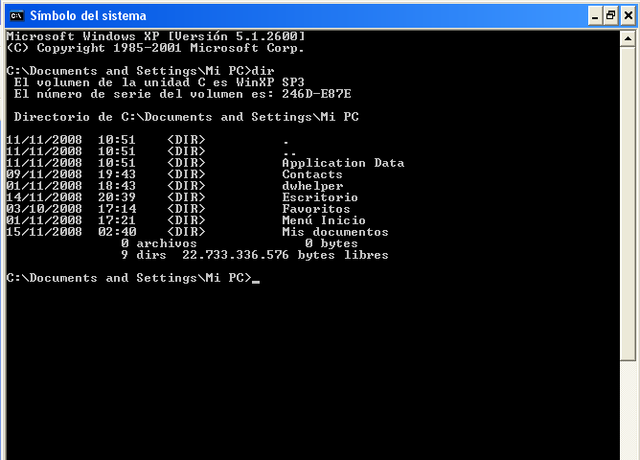Click the cmd system menu icon in title bar
640x460 pixels.
16,16
